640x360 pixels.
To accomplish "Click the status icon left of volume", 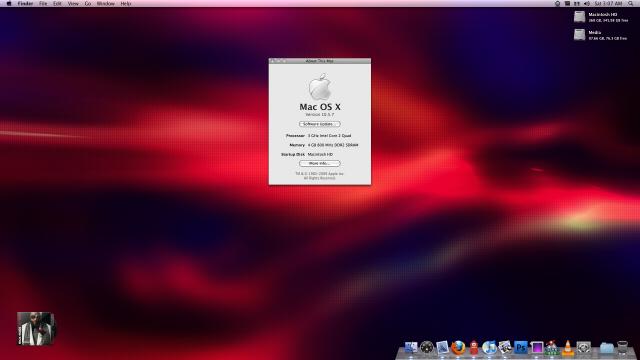I will [x=577, y=3].
